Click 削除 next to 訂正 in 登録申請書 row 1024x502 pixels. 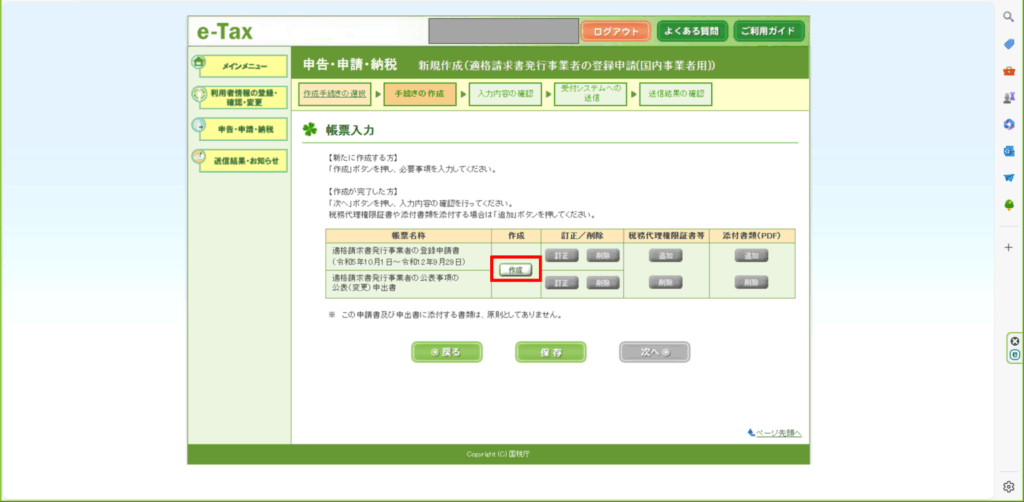tap(603, 255)
